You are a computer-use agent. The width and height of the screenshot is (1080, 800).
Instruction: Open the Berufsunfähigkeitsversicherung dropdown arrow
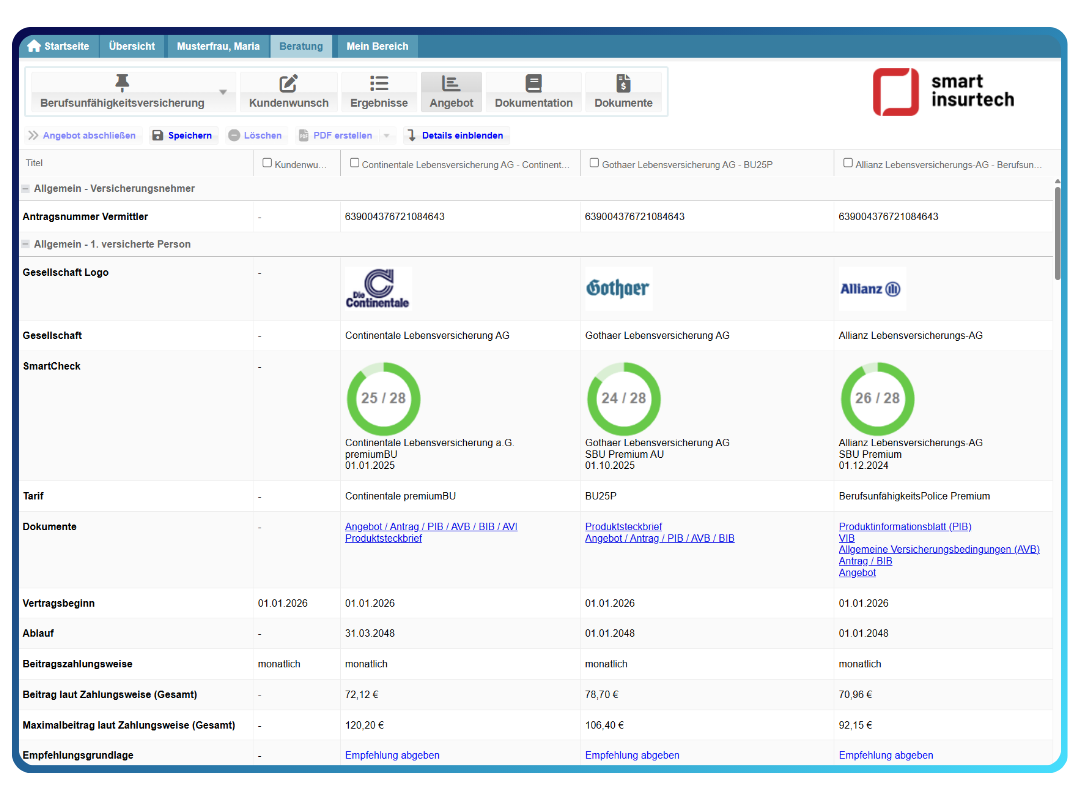click(223, 93)
